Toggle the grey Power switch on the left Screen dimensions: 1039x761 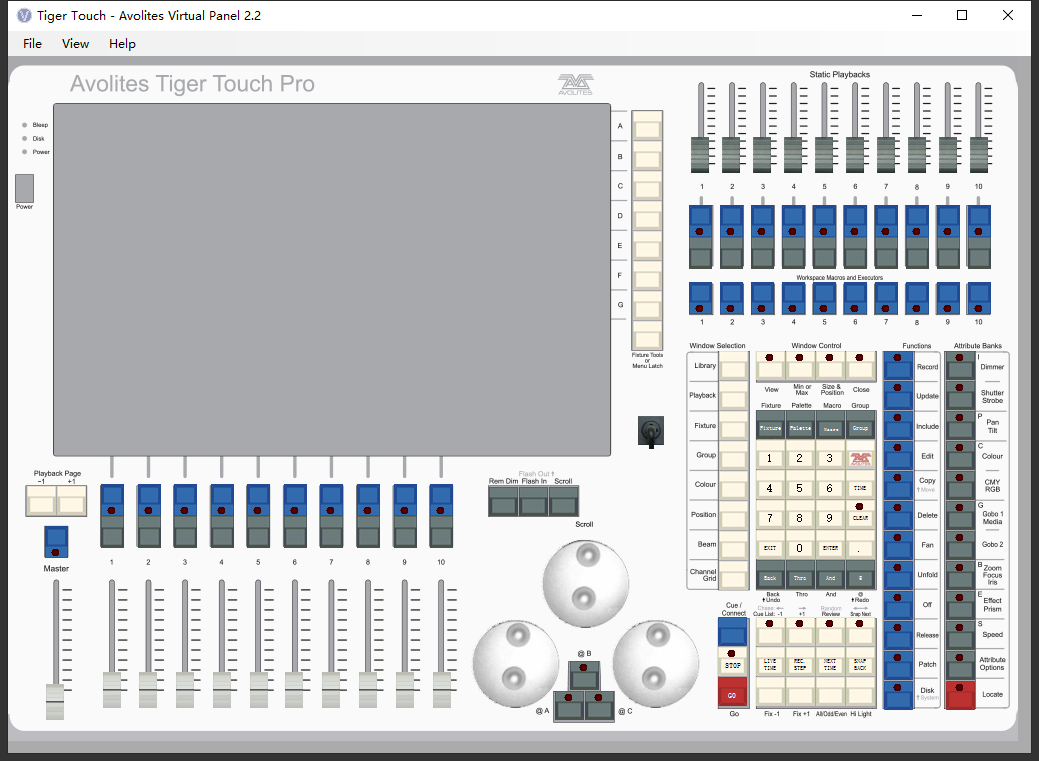25,188
